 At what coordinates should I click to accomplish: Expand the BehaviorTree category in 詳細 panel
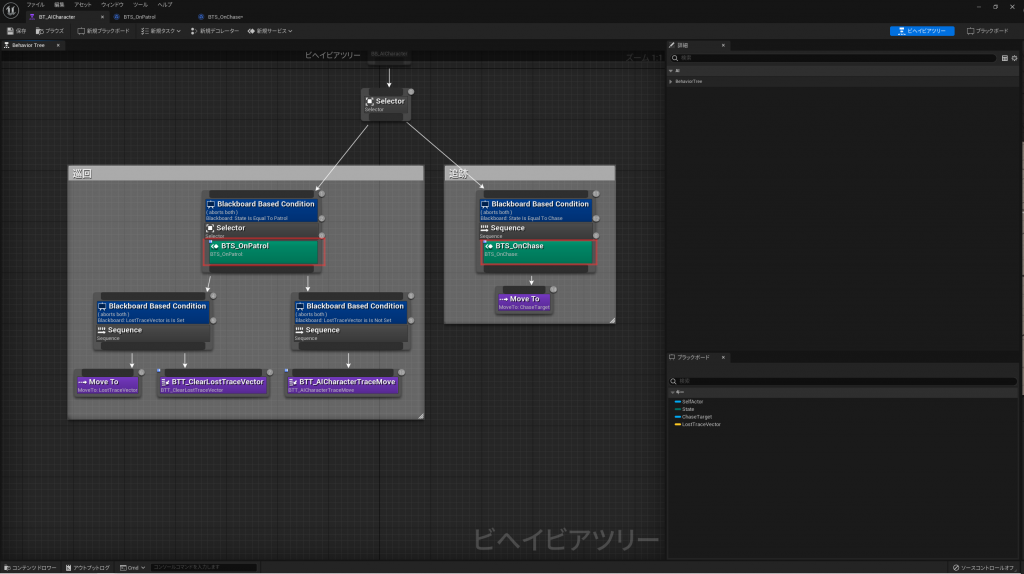[x=671, y=81]
